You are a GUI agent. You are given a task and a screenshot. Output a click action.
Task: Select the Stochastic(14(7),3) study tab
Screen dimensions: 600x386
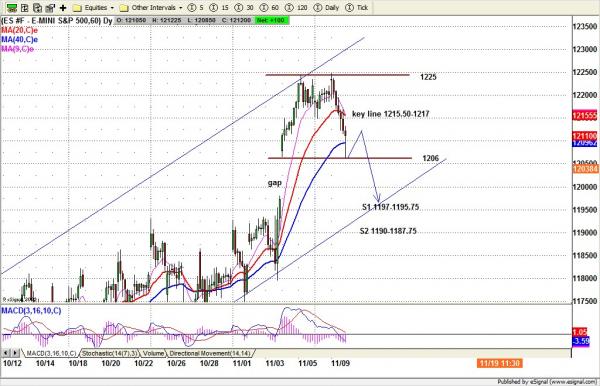pyautogui.click(x=109, y=353)
